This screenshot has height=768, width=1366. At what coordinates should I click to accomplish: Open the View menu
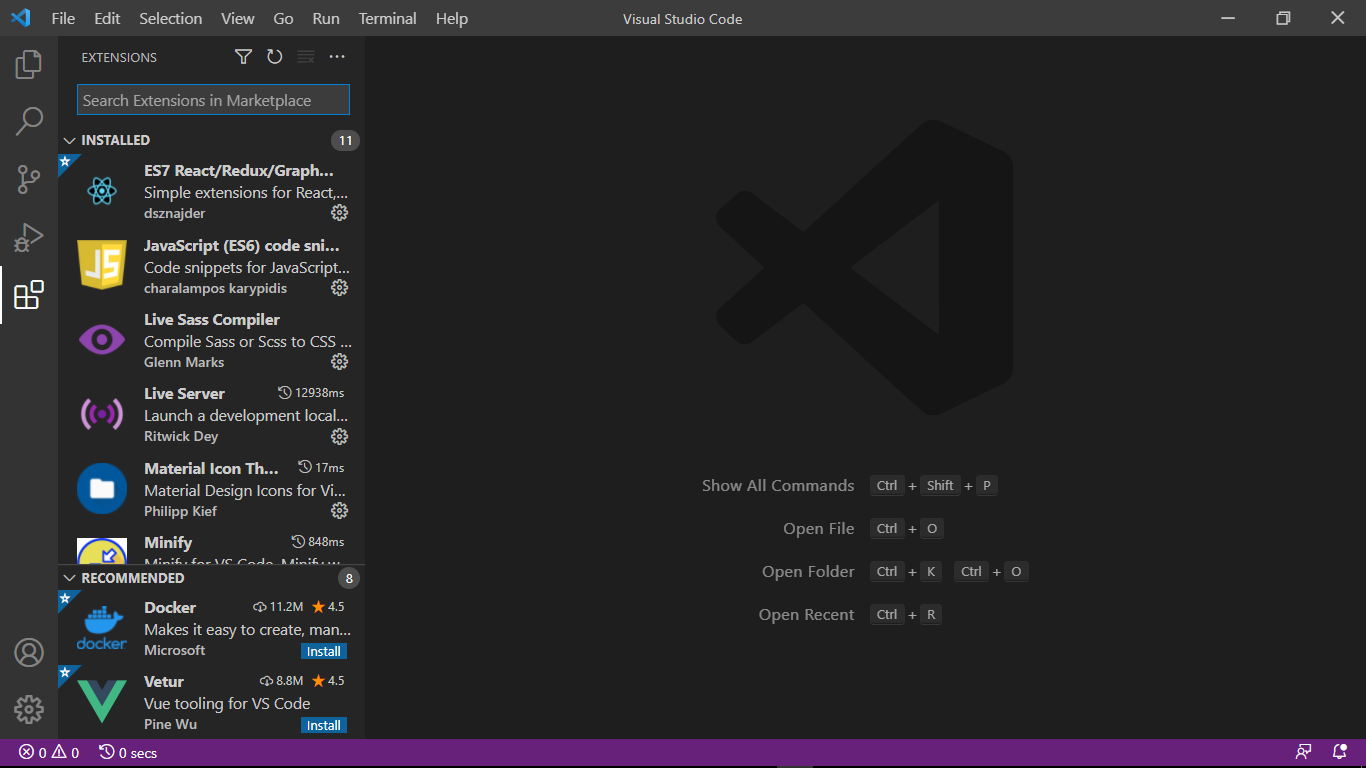pos(238,19)
